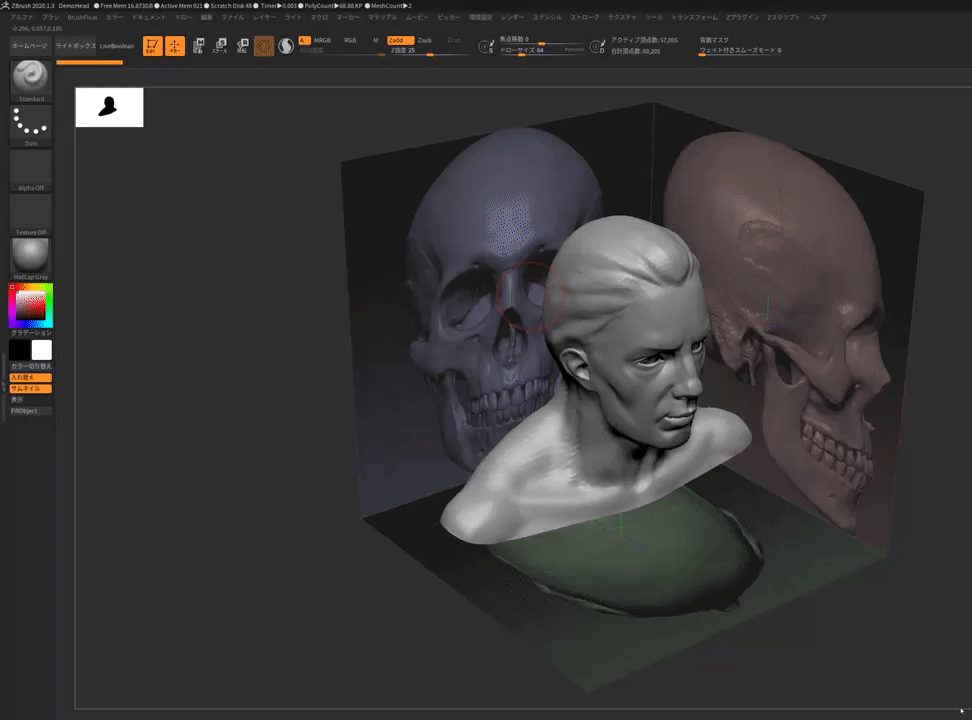
Task: Open the Dots stroke type picker
Action: pos(31,124)
